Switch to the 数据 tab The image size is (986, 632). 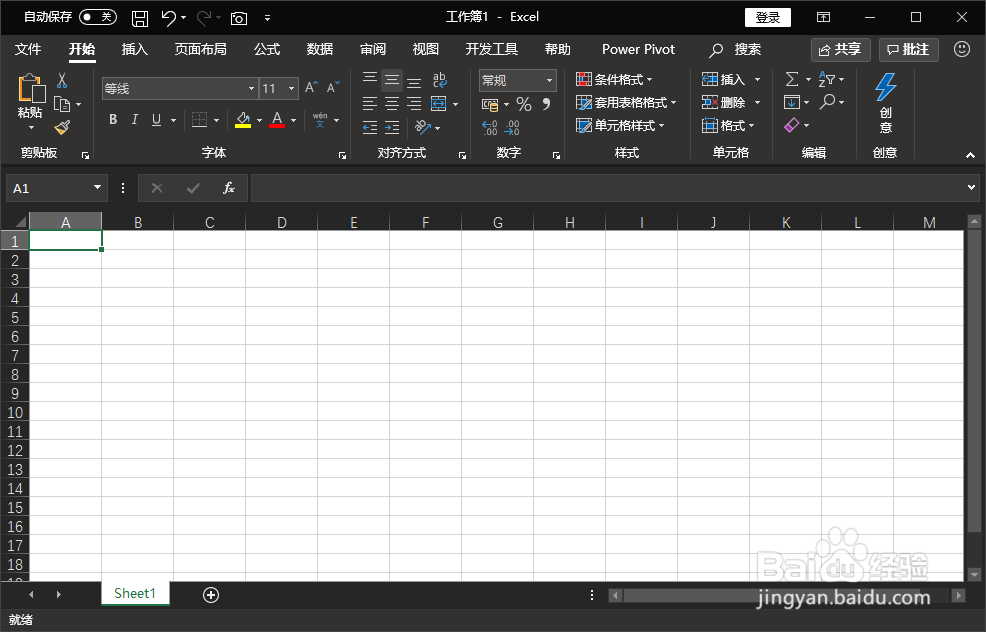tap(320, 49)
